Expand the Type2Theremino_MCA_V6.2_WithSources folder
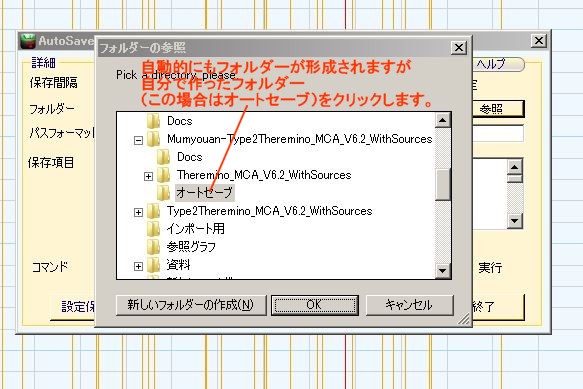 pos(138,212)
